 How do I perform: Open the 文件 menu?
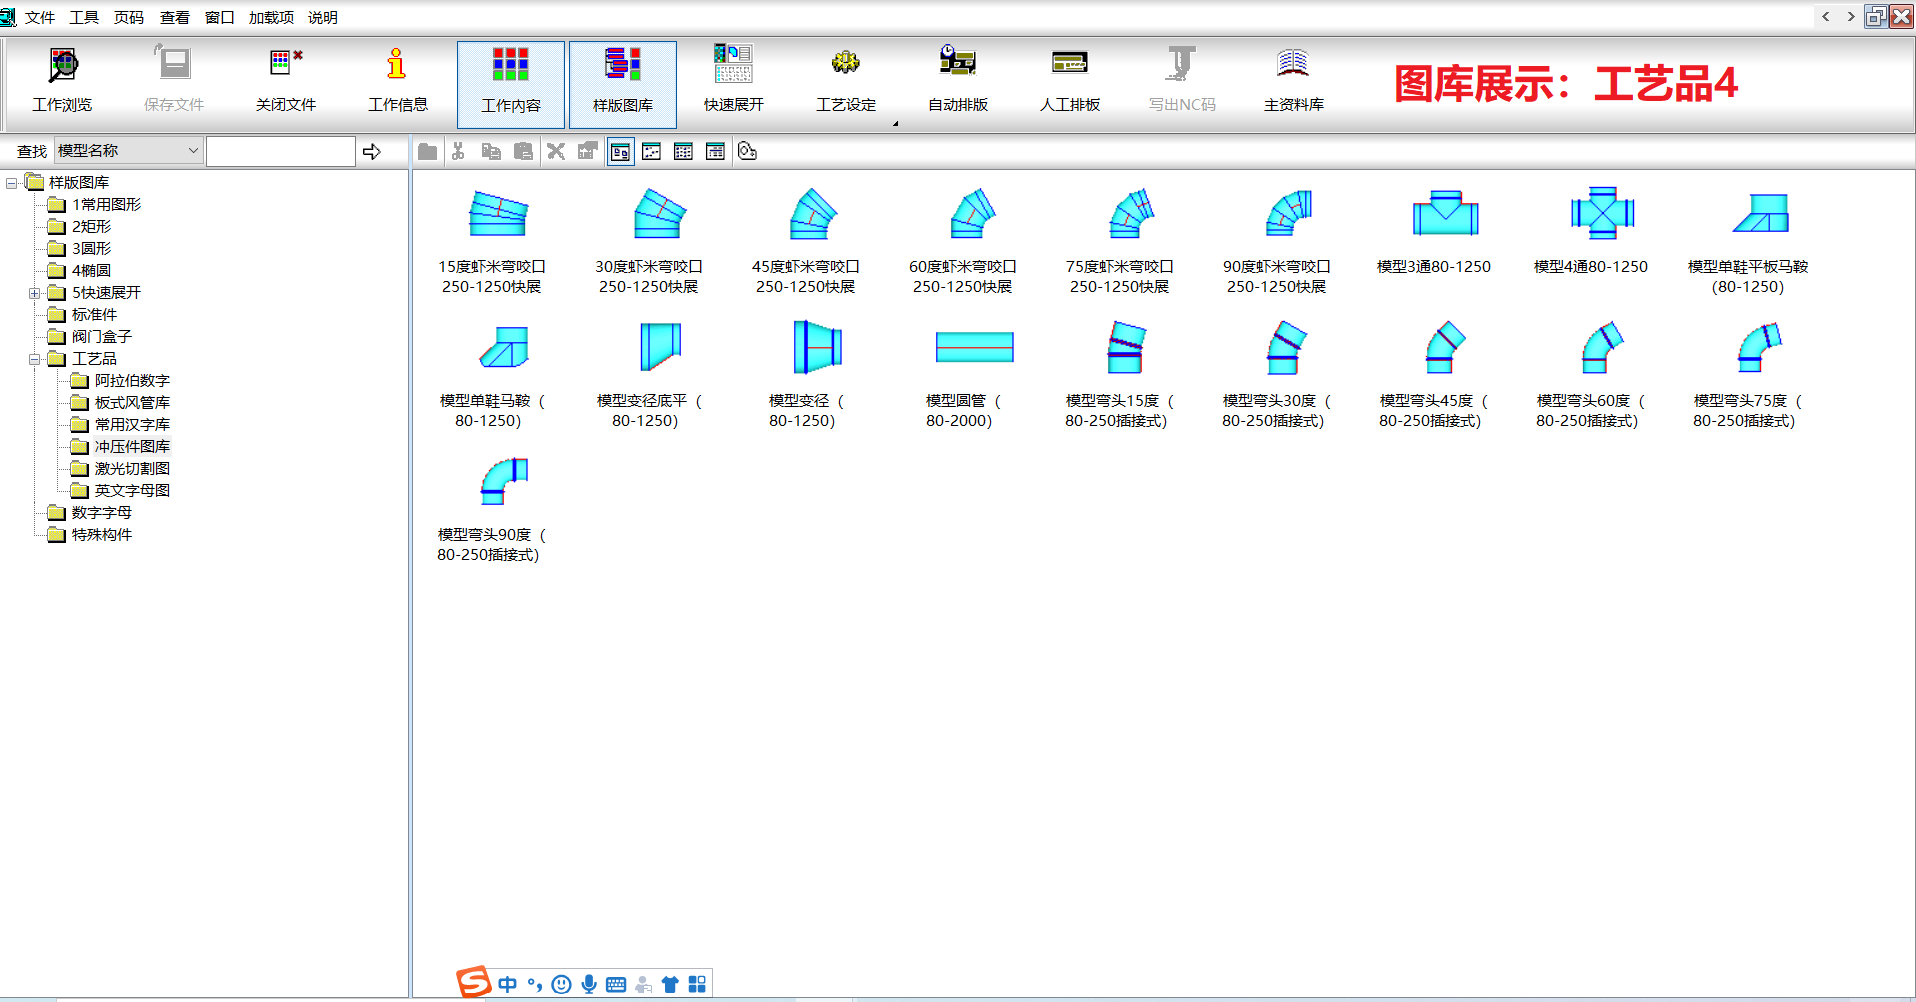[40, 17]
